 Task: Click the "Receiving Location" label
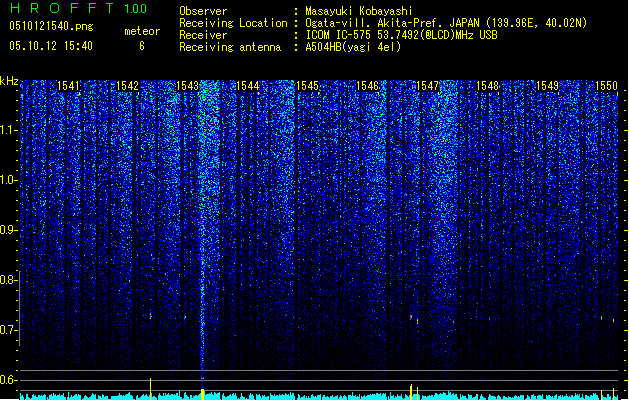coord(233,23)
